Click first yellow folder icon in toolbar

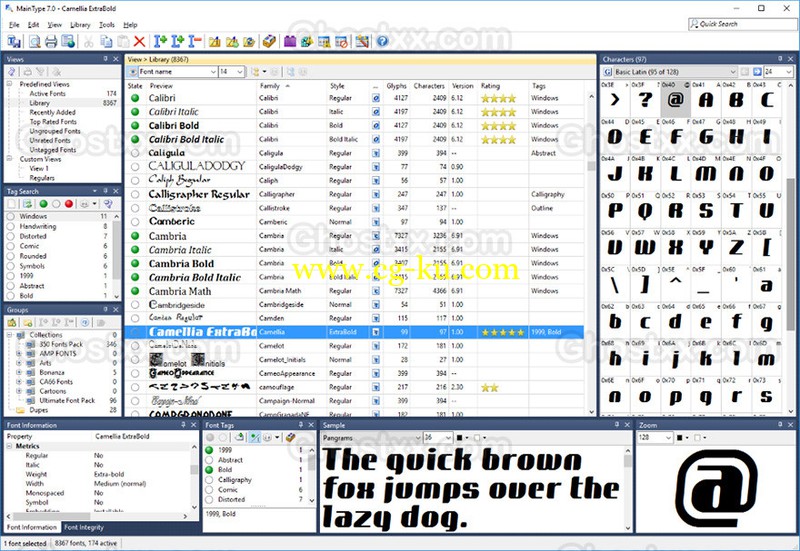[215, 41]
